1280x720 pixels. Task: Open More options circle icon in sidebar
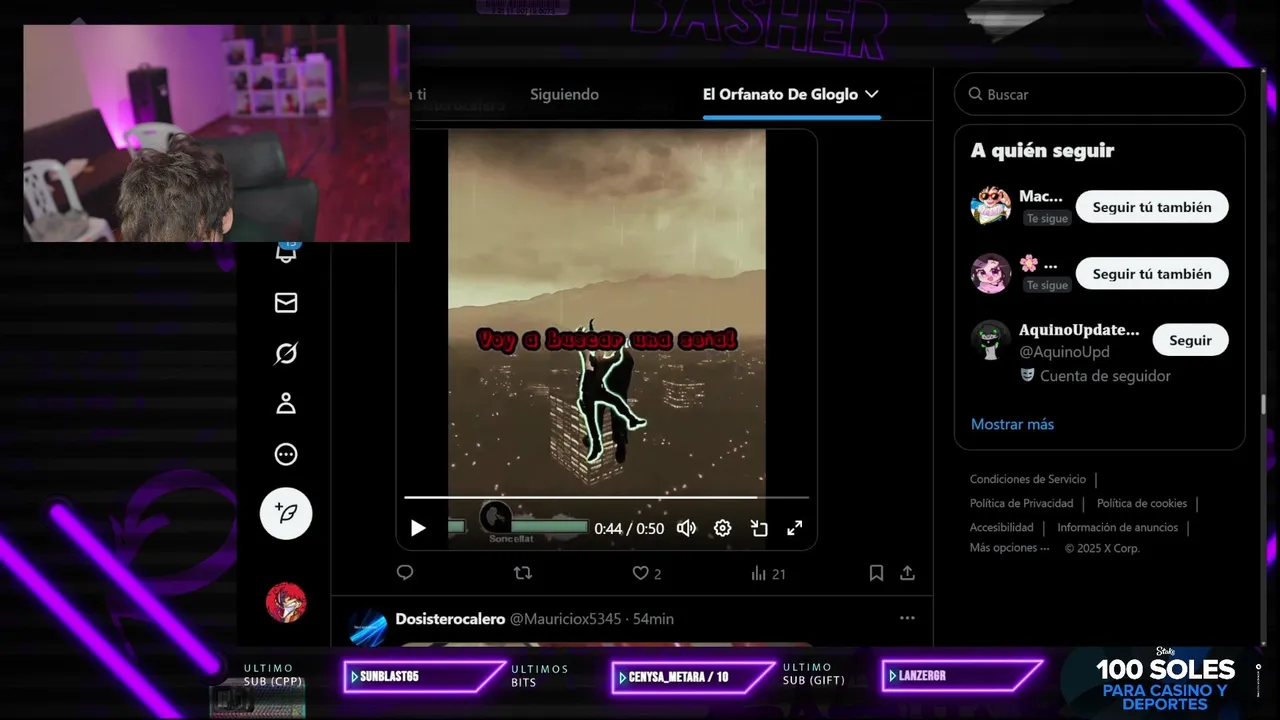tap(286, 454)
